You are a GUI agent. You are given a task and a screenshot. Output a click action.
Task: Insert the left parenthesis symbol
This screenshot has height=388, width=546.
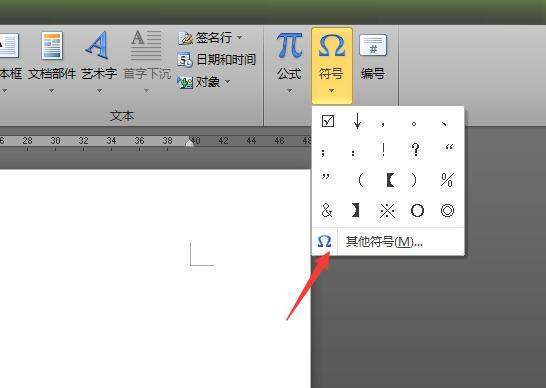click(361, 180)
